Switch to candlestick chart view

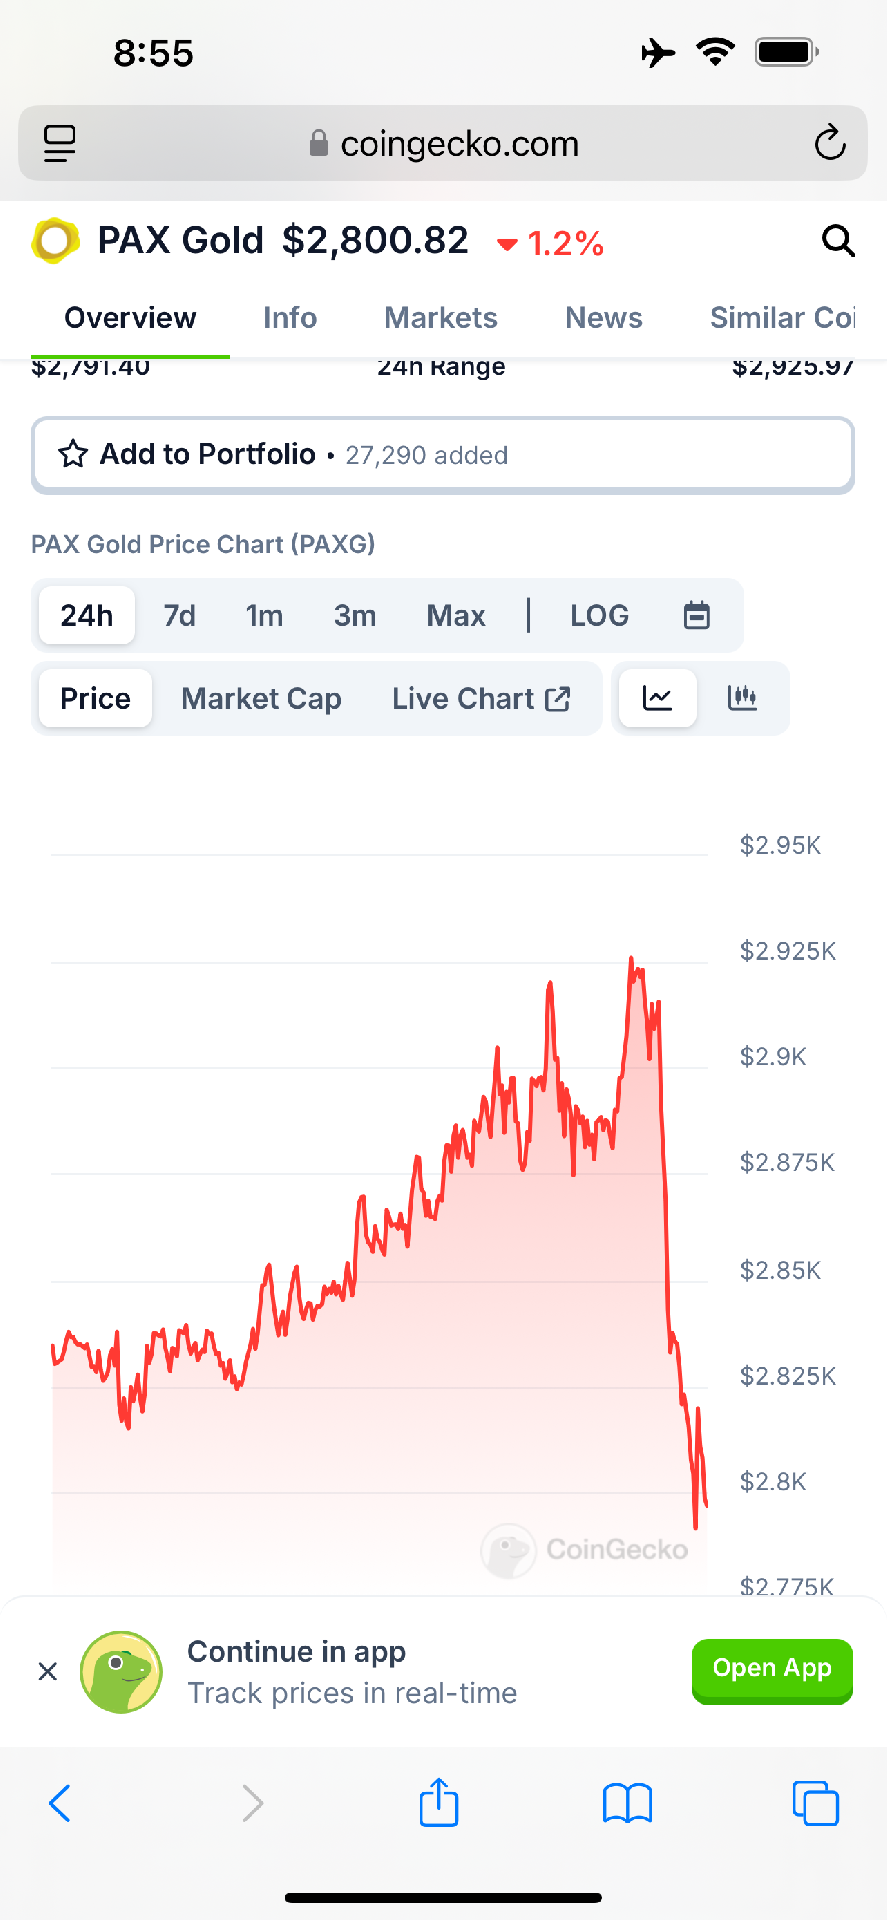[x=742, y=698]
